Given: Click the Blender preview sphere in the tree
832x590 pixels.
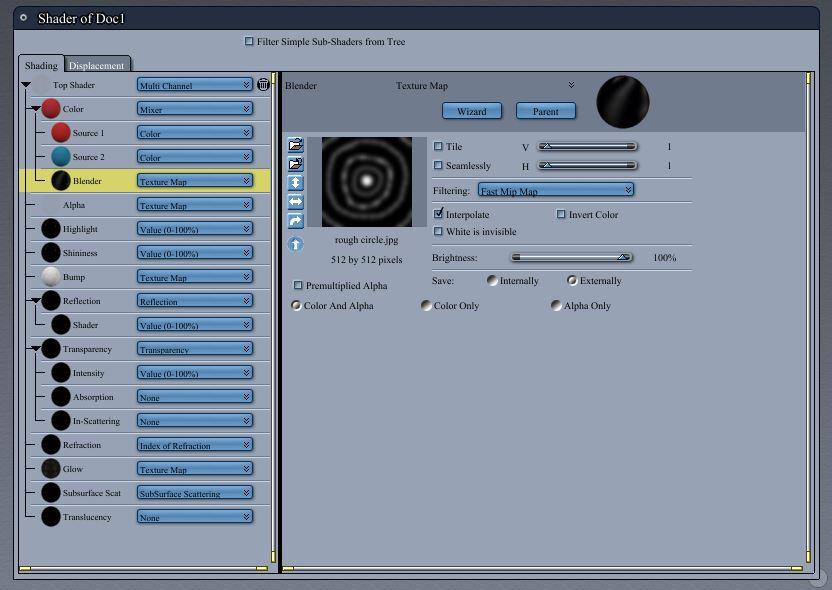Looking at the screenshot, I should 61,181.
